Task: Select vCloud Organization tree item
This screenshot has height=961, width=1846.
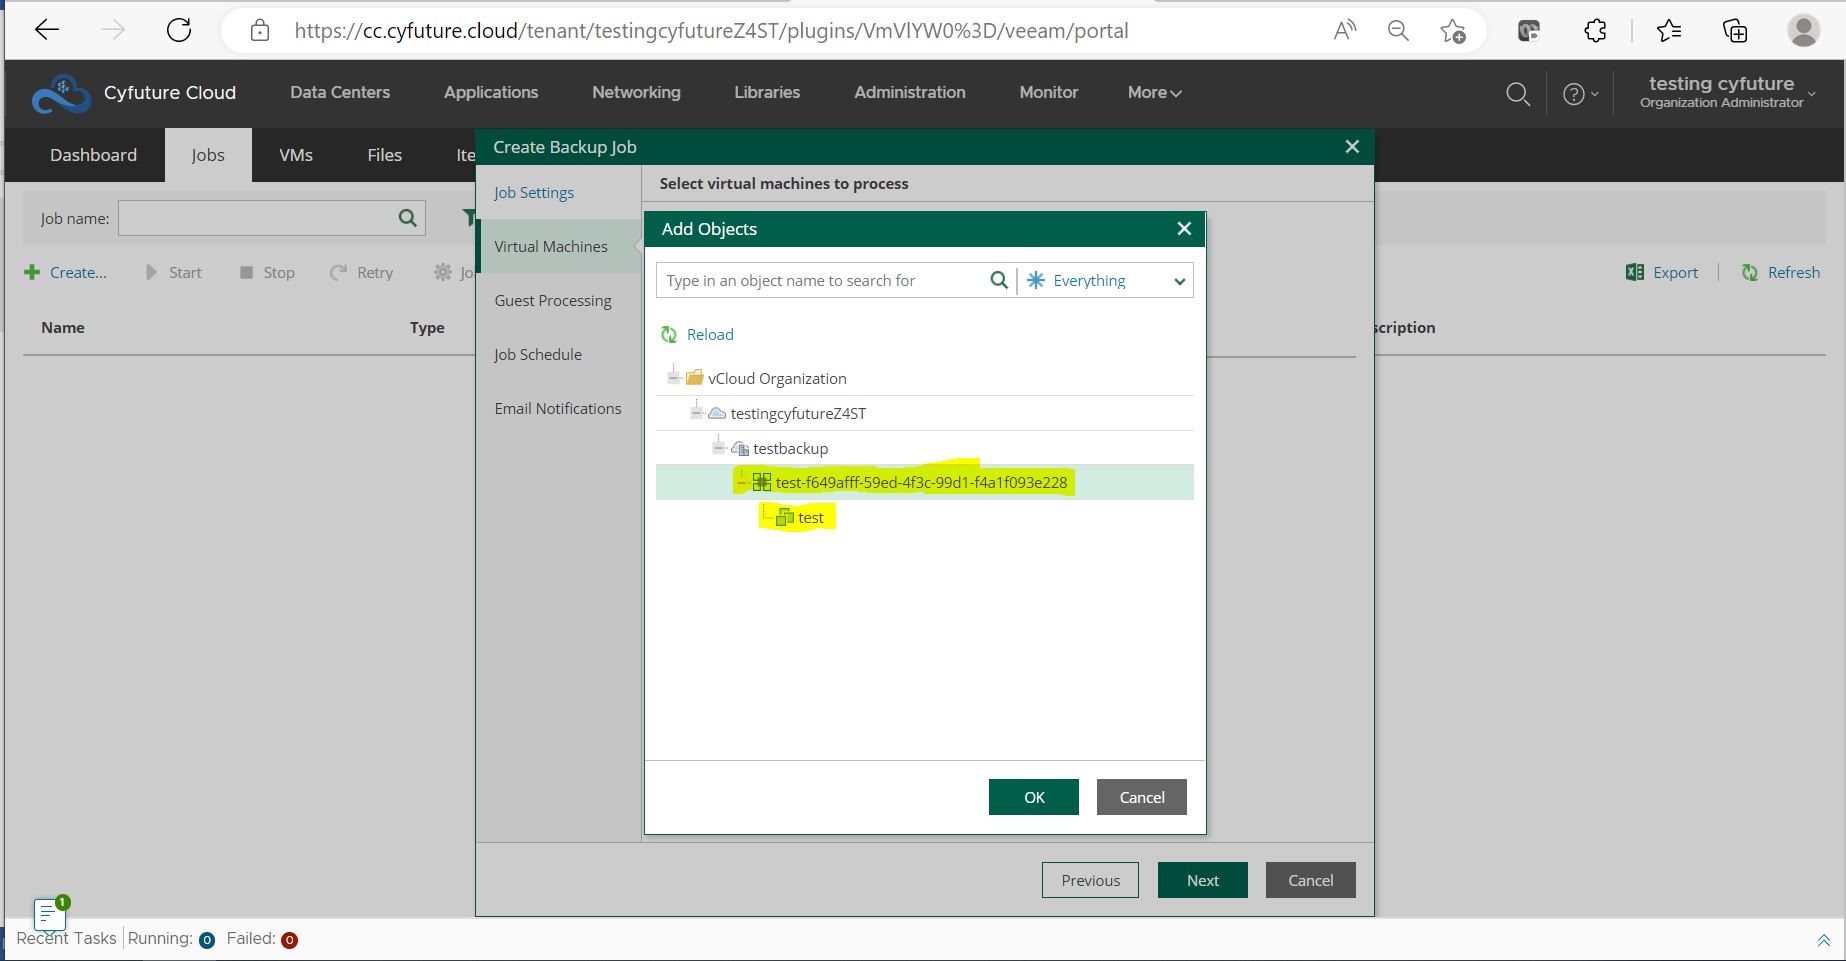Action: (777, 378)
